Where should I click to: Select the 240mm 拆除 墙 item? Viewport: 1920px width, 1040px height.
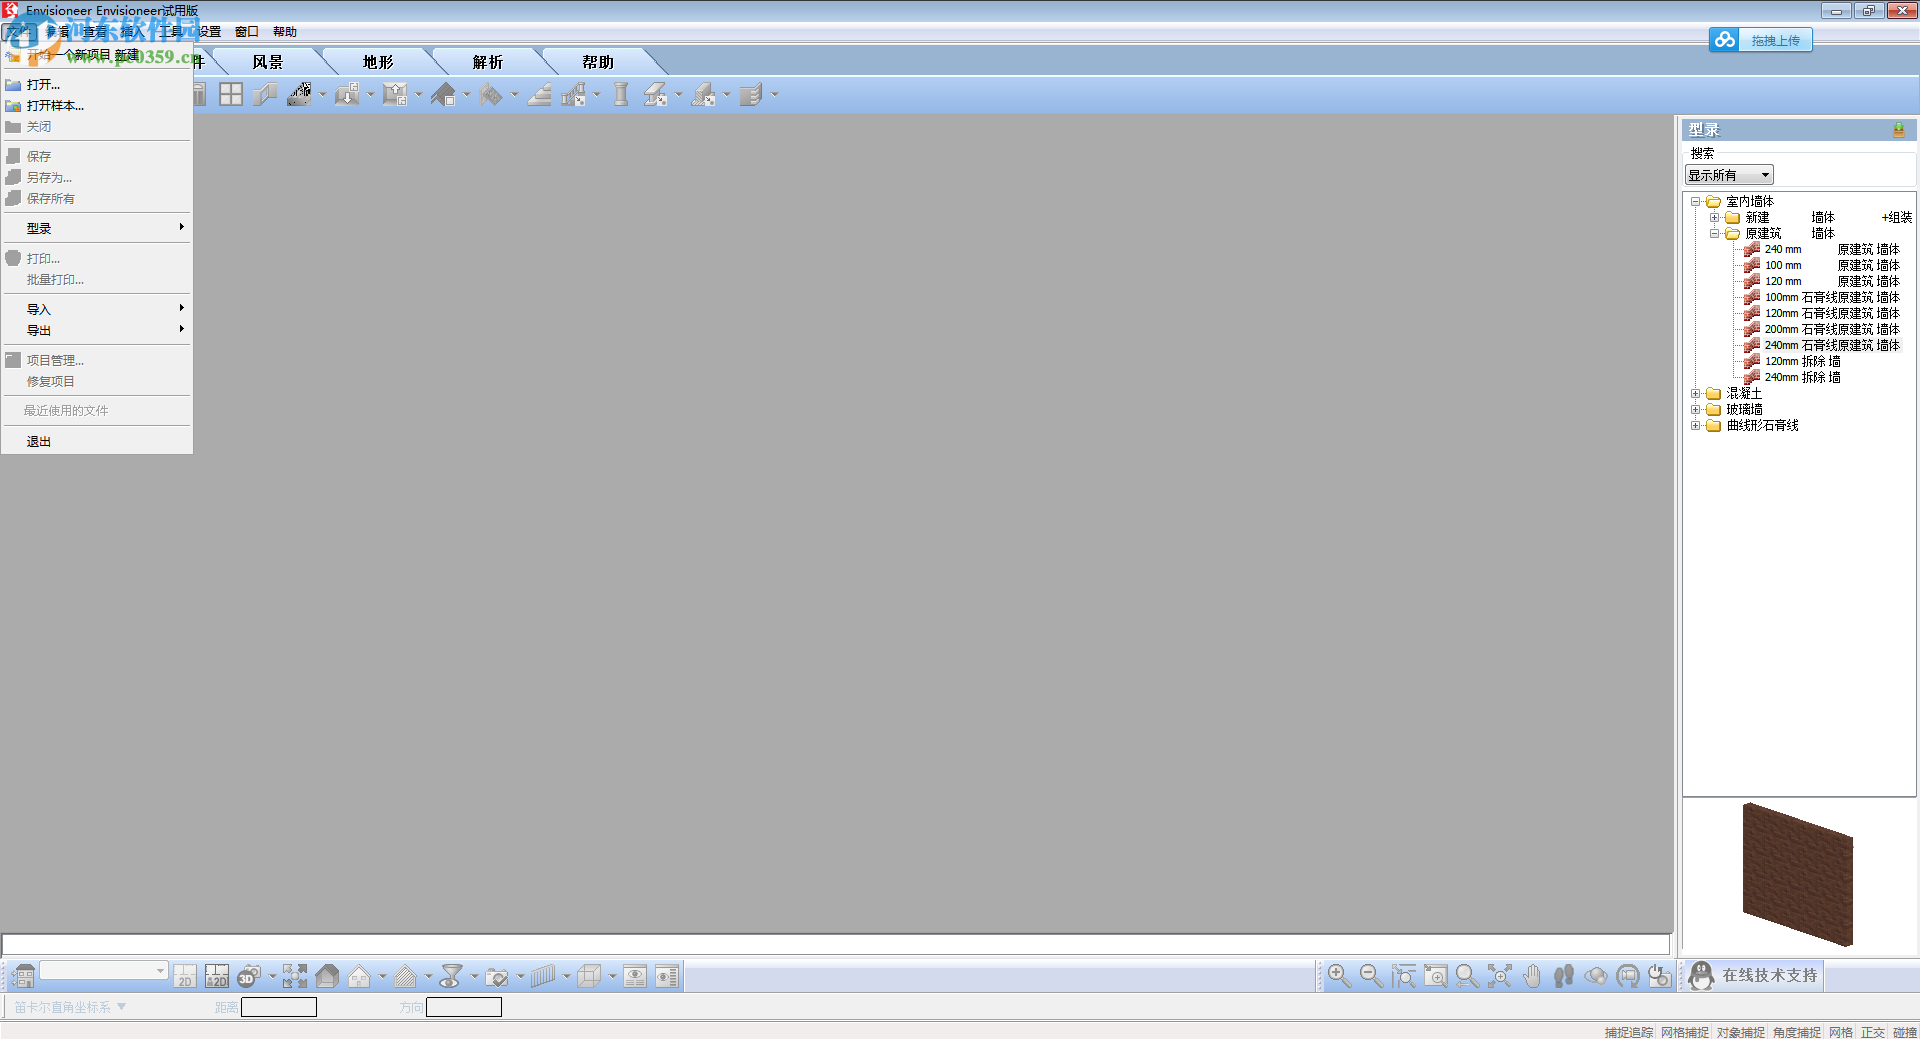(1793, 378)
